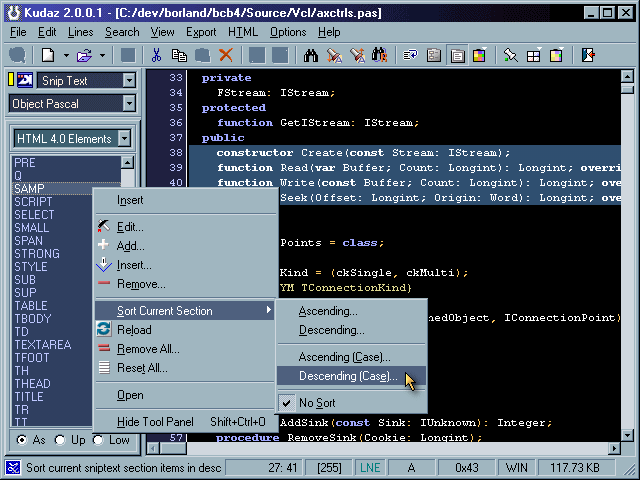Choose plain Insert at the context menu top
This screenshot has height=480, width=640.
184,200
